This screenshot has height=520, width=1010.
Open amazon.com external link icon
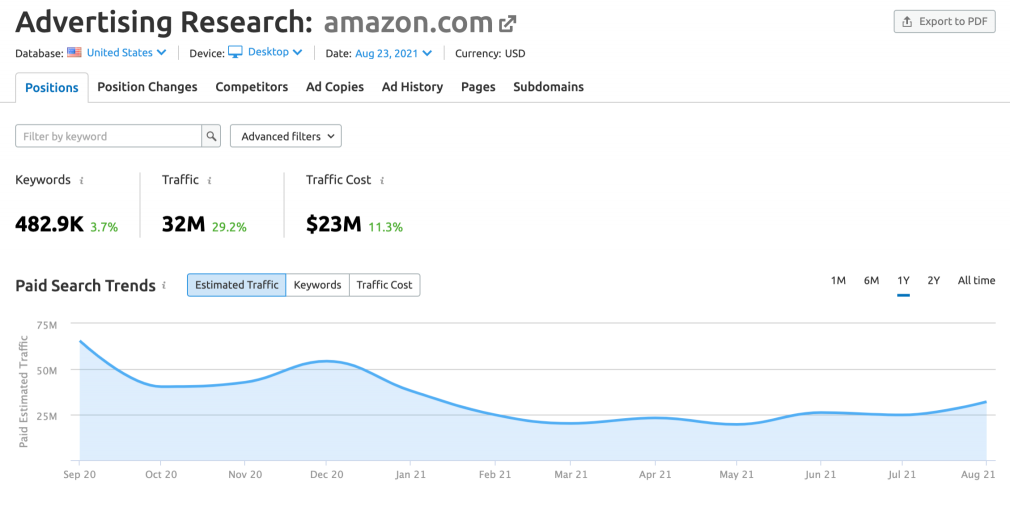[508, 24]
